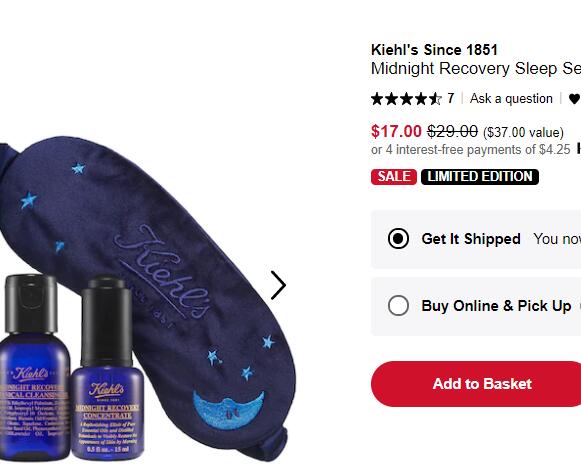This screenshot has height=474, width=581.
Task: Open the review count 7 link
Action: pos(451,98)
